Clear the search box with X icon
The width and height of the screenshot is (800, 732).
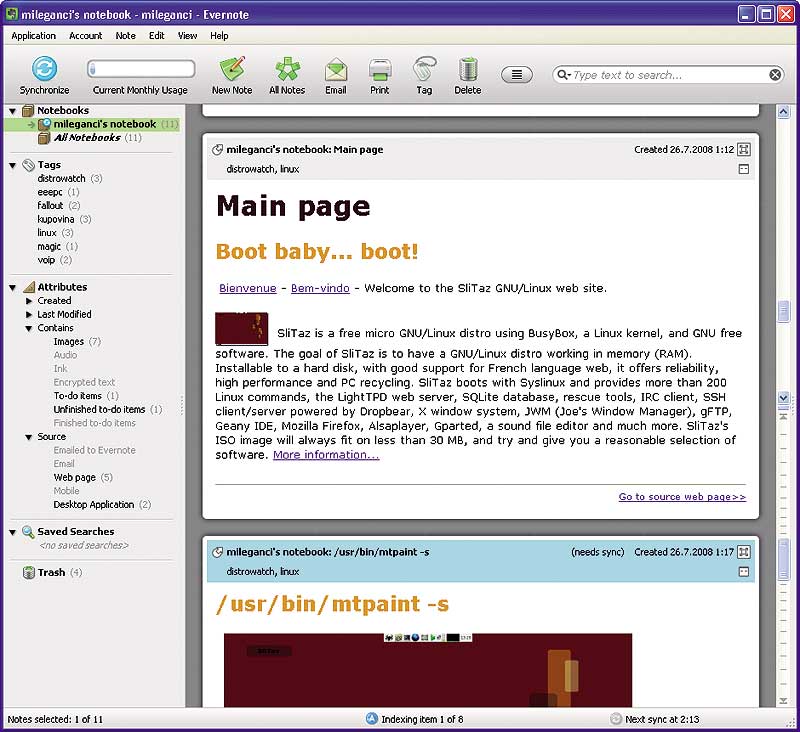775,75
